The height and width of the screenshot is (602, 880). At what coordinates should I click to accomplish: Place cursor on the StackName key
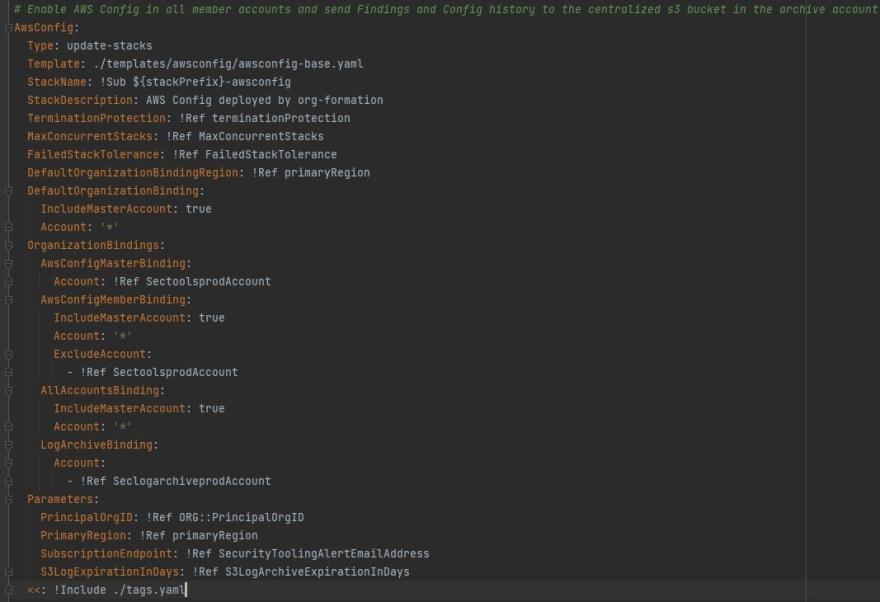(57, 82)
